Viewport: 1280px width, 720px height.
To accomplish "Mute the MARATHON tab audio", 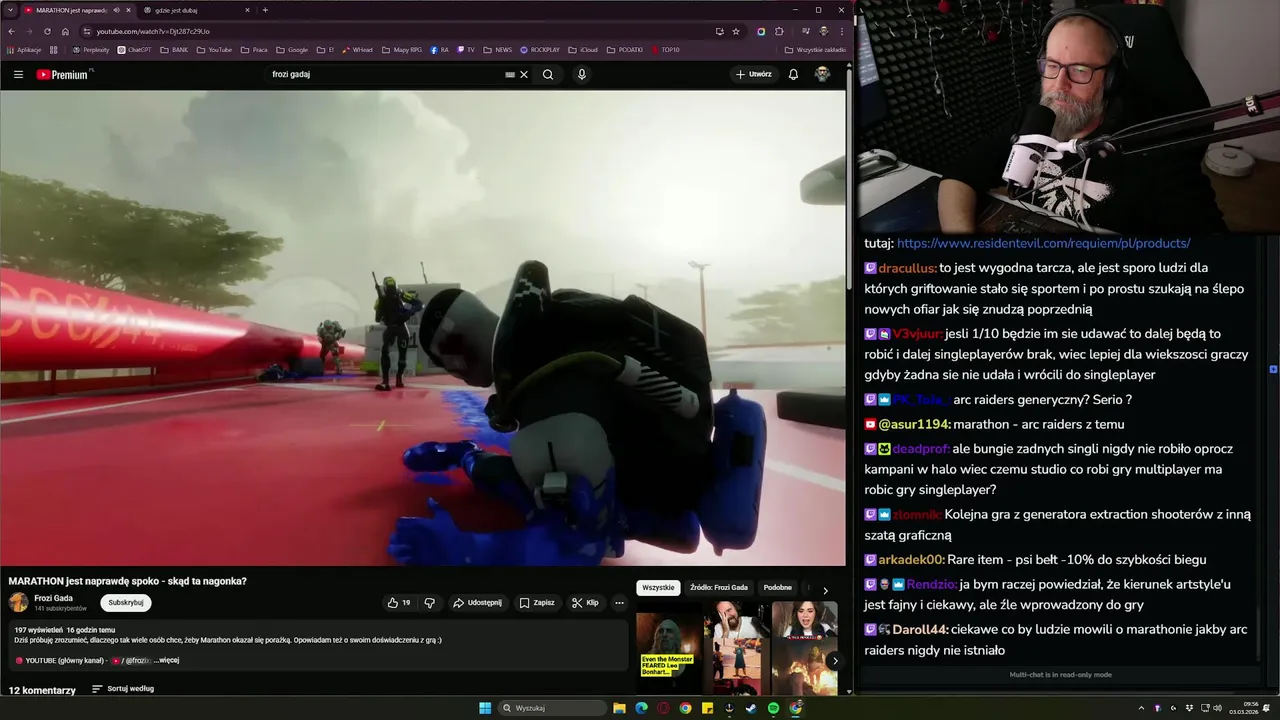I will [116, 10].
